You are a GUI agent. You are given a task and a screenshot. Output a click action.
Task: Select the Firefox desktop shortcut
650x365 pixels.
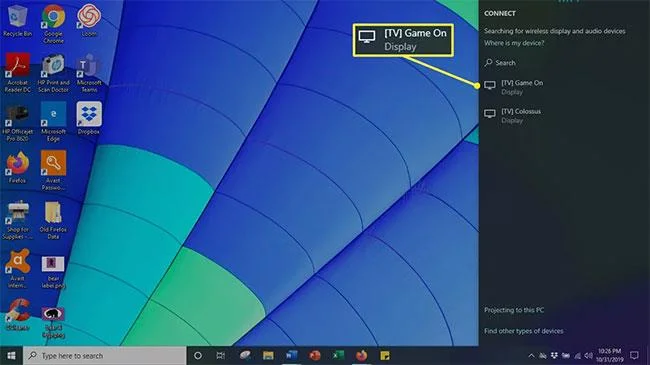point(17,168)
